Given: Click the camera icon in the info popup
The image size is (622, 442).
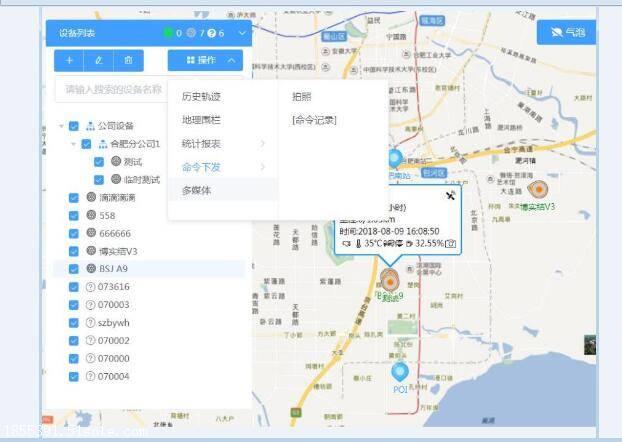Looking at the screenshot, I should click(x=451, y=243).
